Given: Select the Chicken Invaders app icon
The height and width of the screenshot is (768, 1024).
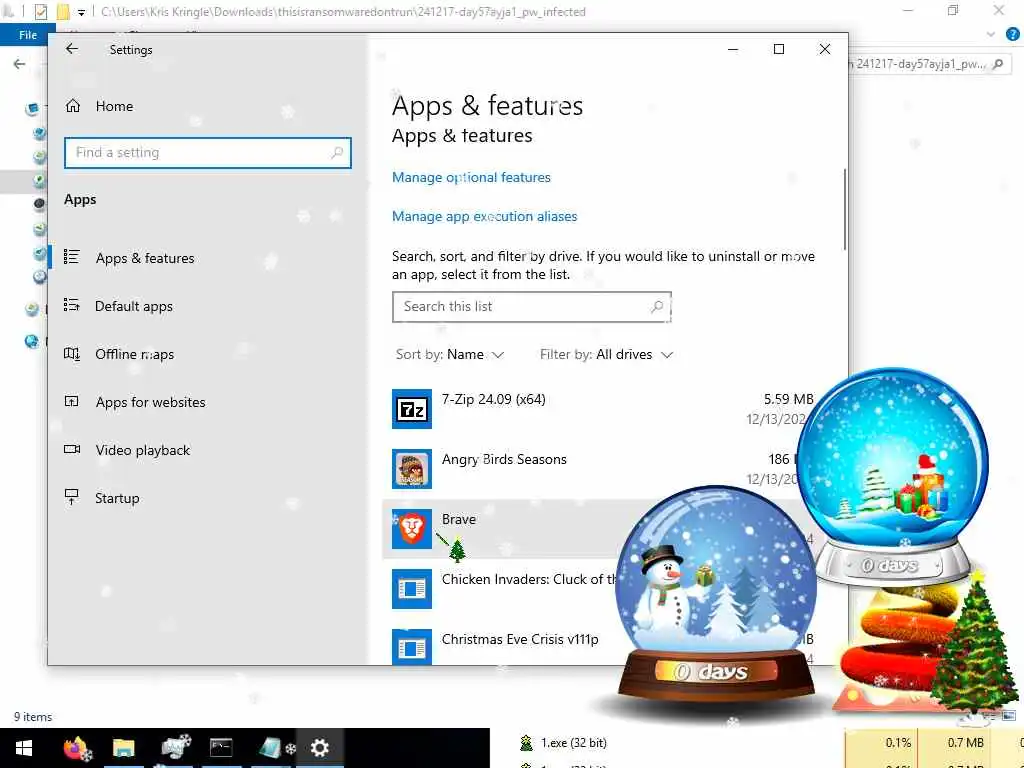Looking at the screenshot, I should [x=411, y=588].
